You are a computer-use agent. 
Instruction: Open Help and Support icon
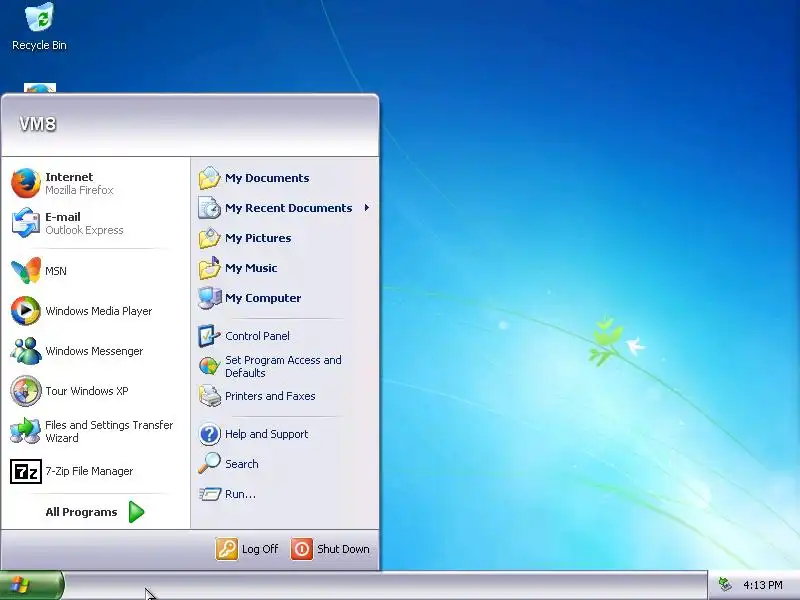[x=209, y=434]
